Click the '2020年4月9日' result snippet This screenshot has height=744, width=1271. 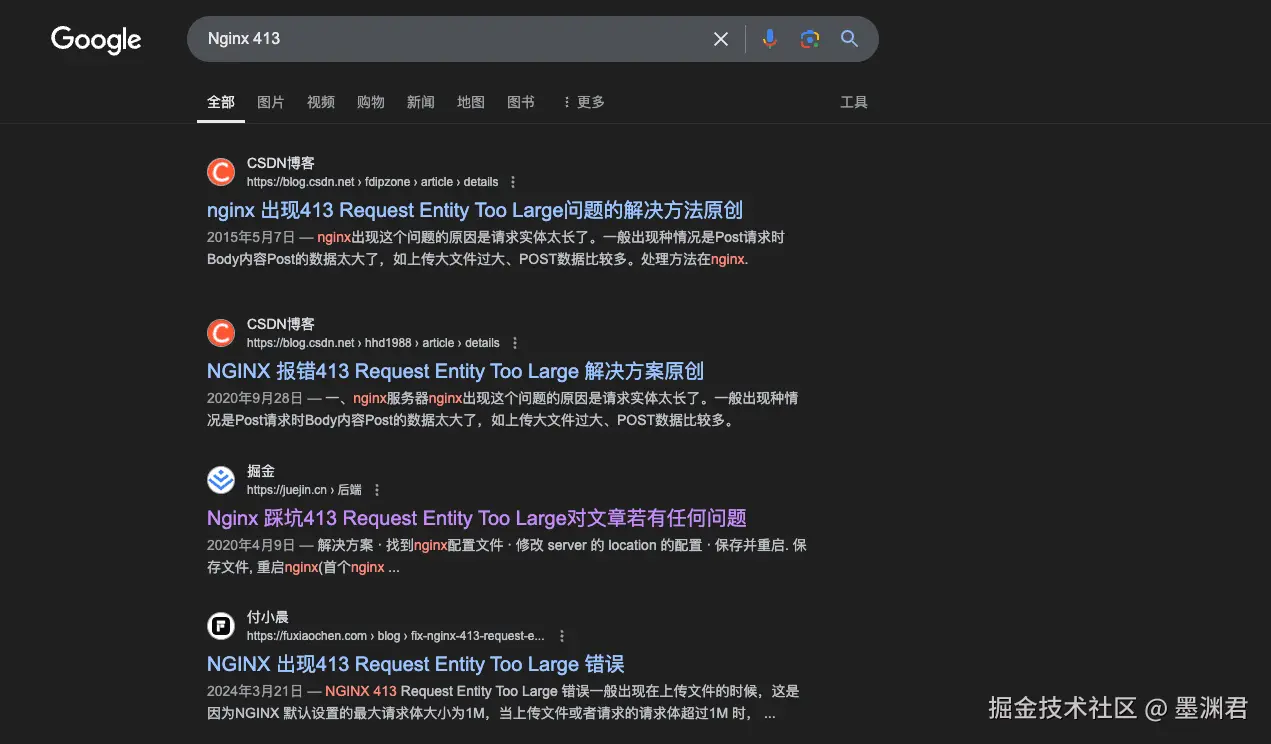[507, 556]
